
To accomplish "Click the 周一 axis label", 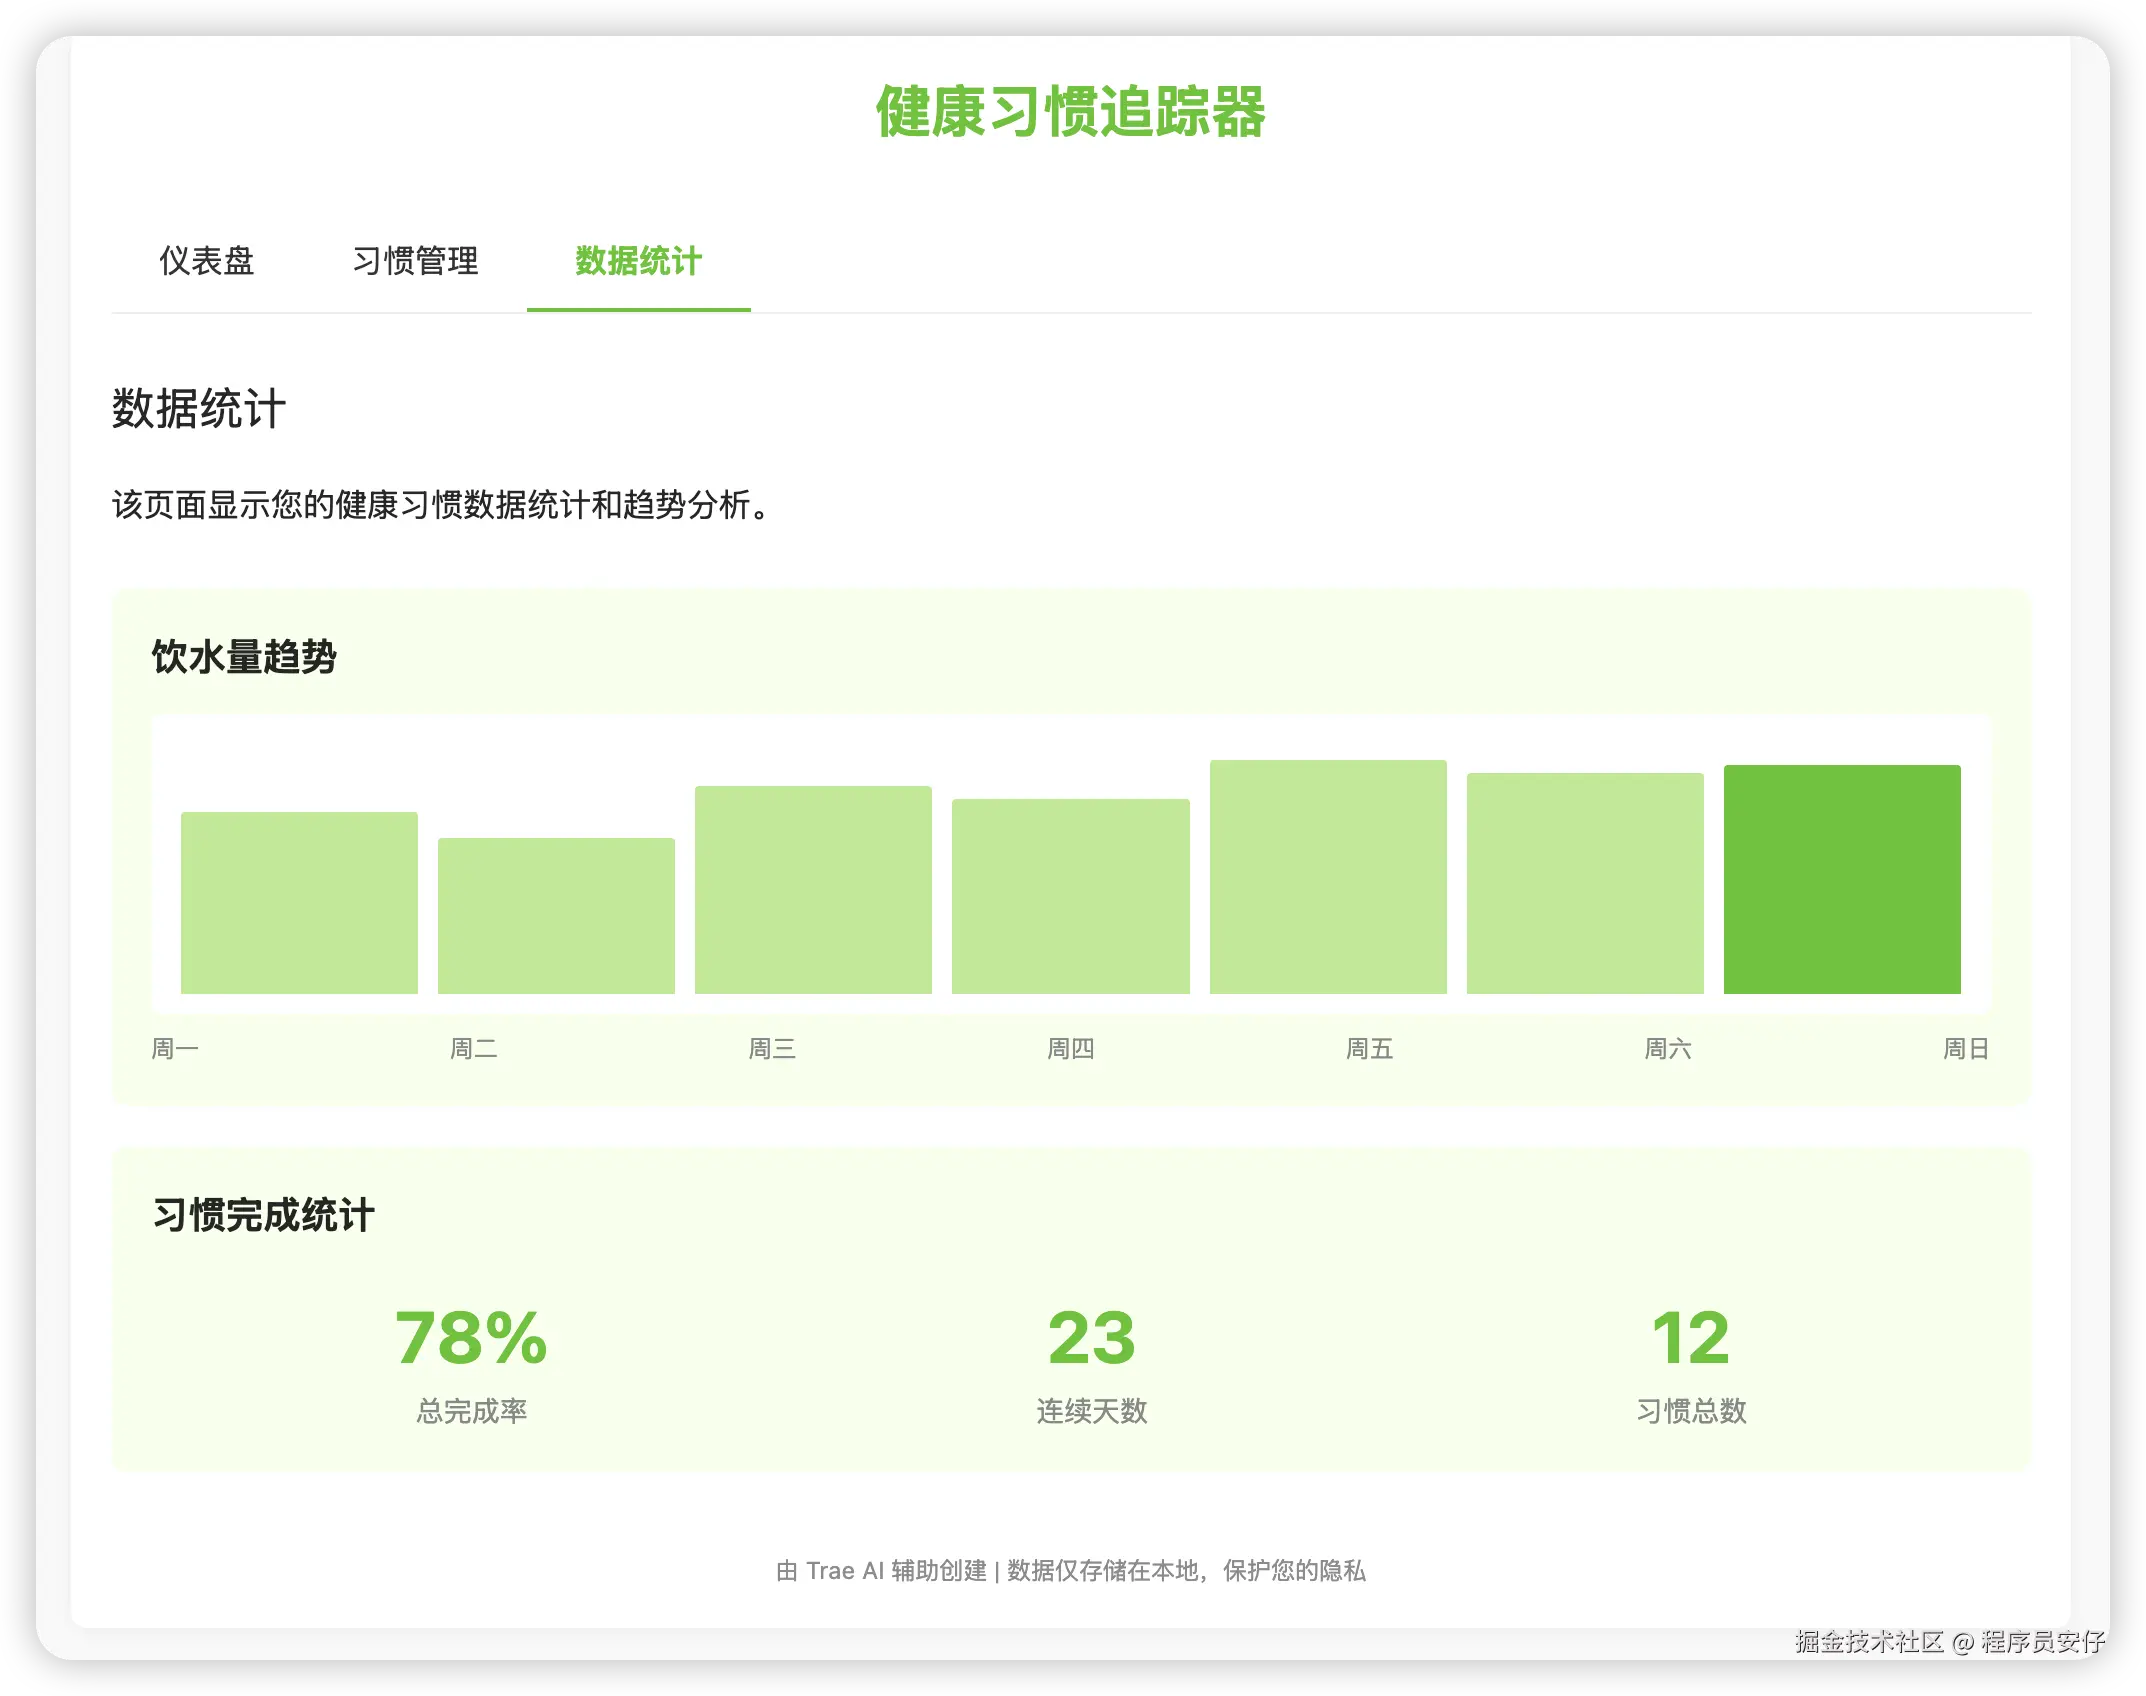I will pos(175,1049).
